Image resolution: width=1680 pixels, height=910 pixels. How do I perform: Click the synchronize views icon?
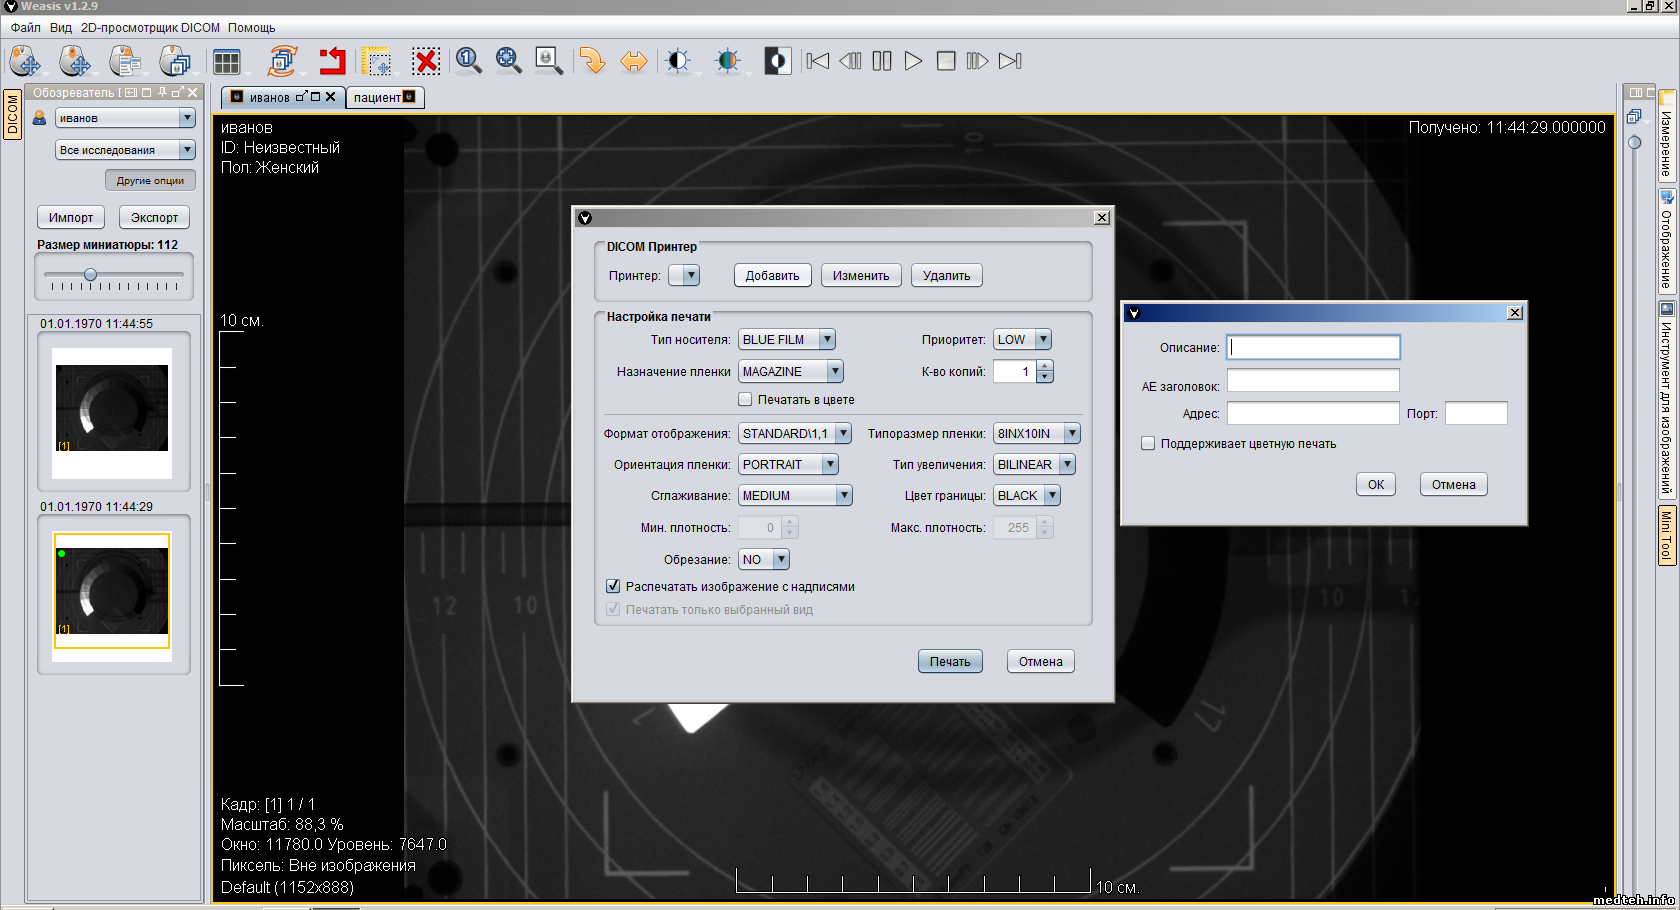283,62
